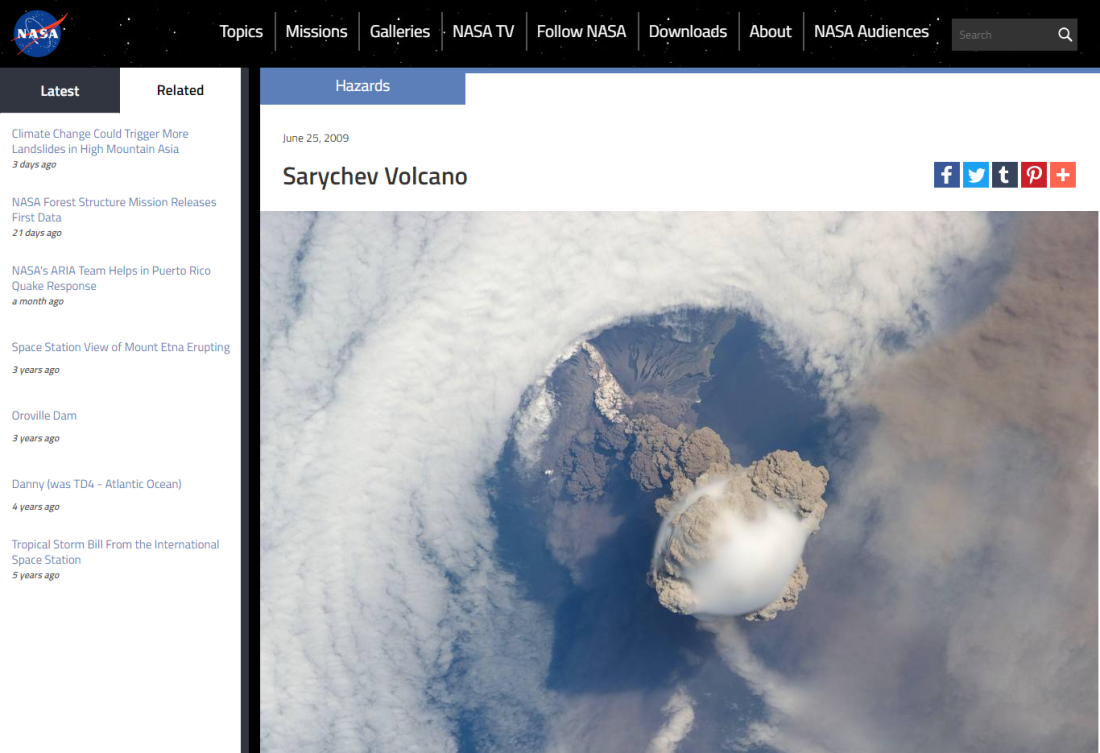Switch to the Related tab
This screenshot has width=1100, height=753.
[x=180, y=91]
